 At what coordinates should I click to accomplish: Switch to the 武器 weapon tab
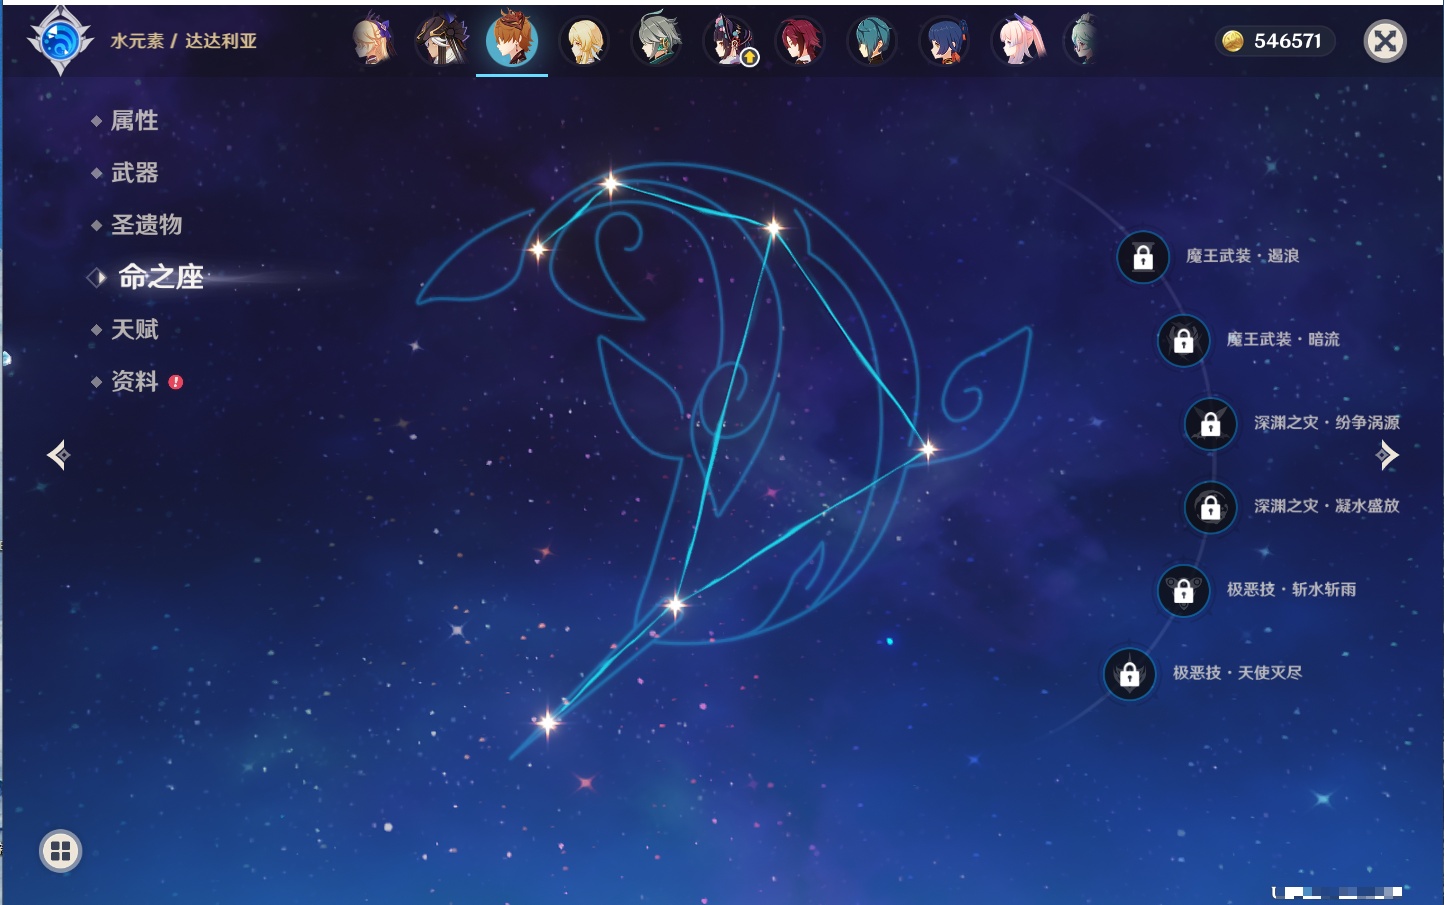coord(134,173)
